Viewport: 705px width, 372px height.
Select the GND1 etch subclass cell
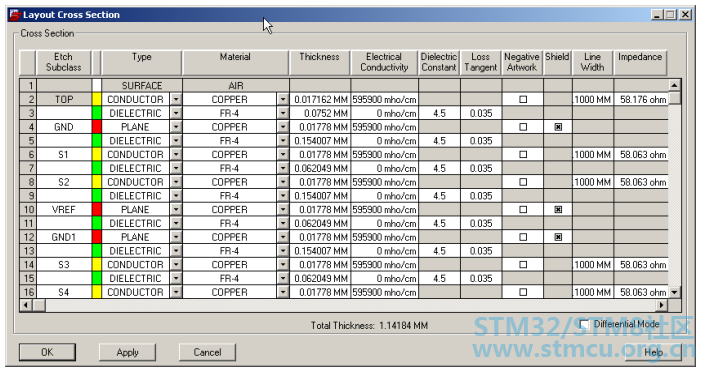click(x=64, y=237)
